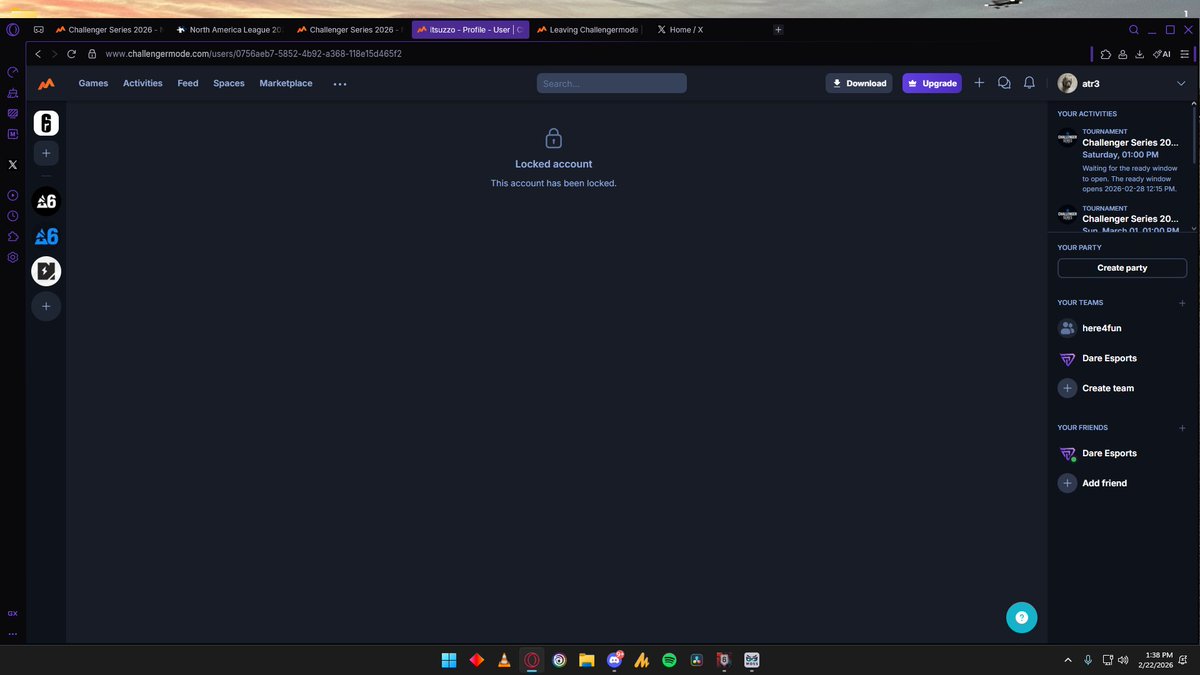Viewport: 1200px width, 675px height.
Task: Open the atr3 profile avatar
Action: (1068, 84)
